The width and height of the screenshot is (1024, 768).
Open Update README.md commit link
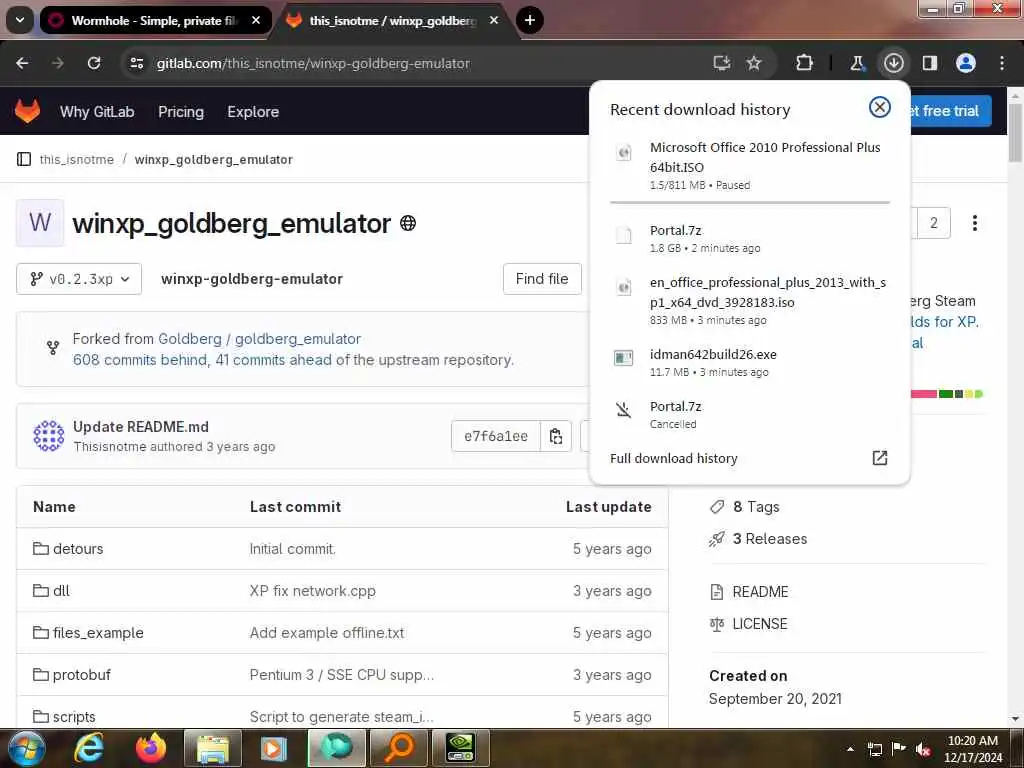141,426
